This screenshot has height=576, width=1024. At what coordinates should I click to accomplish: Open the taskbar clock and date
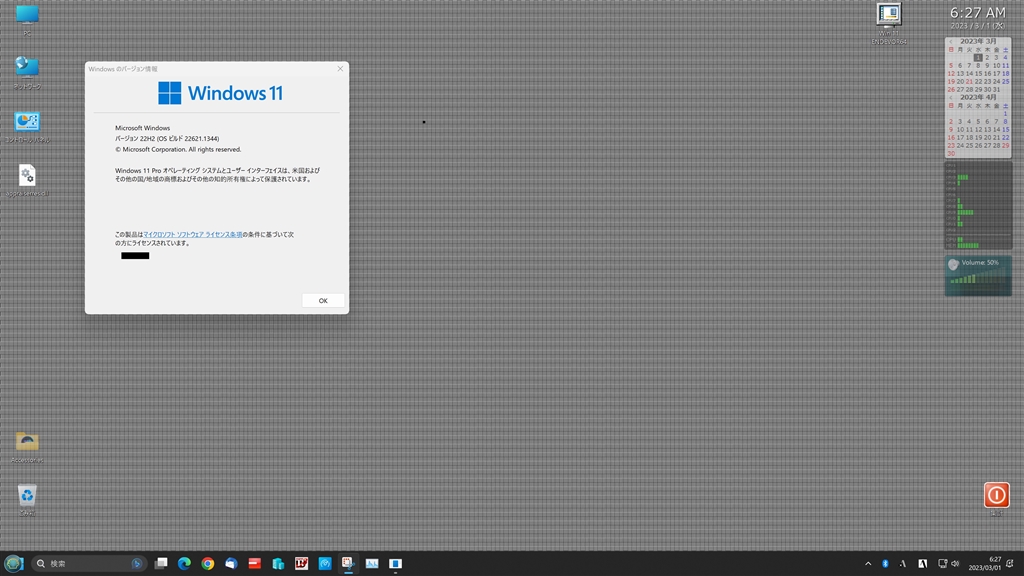(985, 564)
